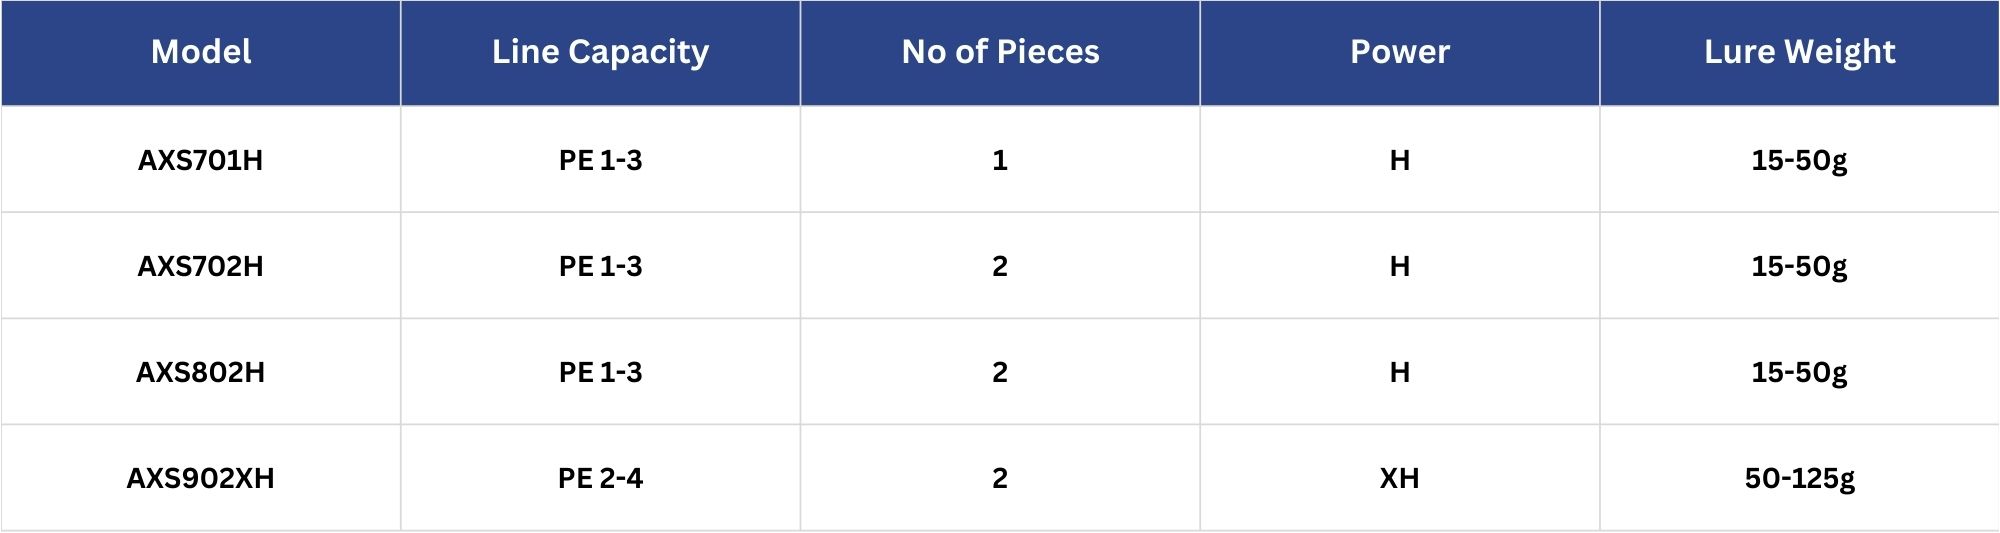Select the power cell in AXS701H row
Image resolution: width=2000 pixels, height=533 pixels.
(1399, 160)
